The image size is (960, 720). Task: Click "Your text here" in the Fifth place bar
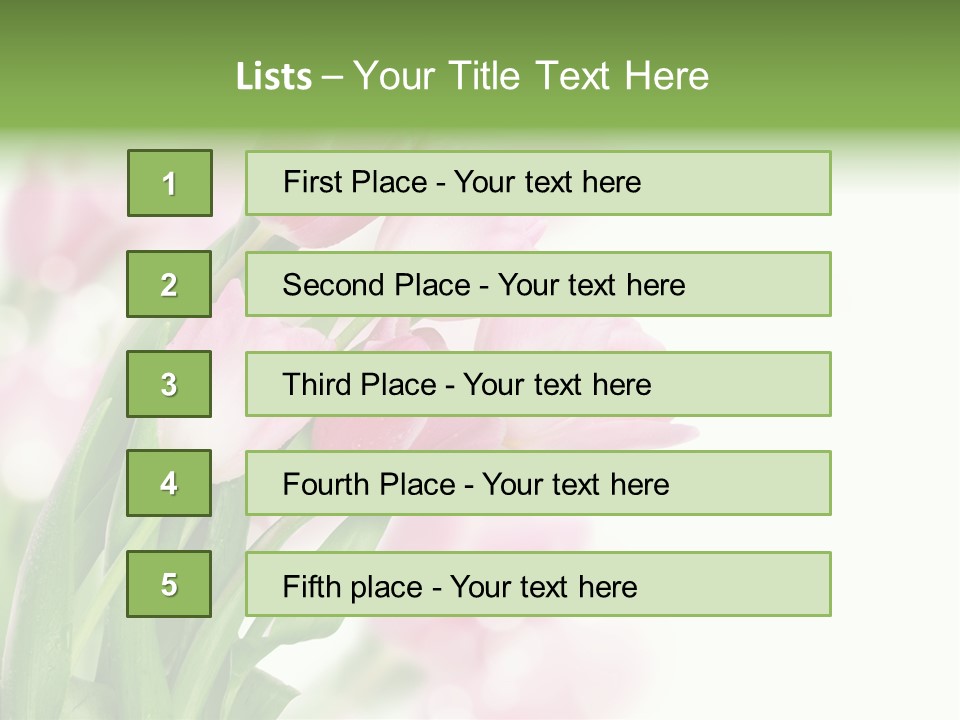[x=543, y=586]
